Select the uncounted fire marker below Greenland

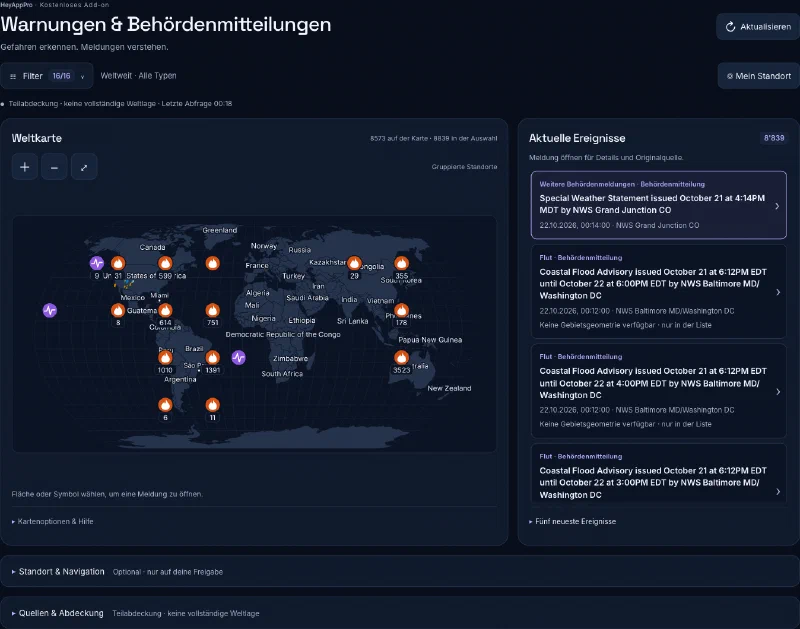tap(213, 263)
